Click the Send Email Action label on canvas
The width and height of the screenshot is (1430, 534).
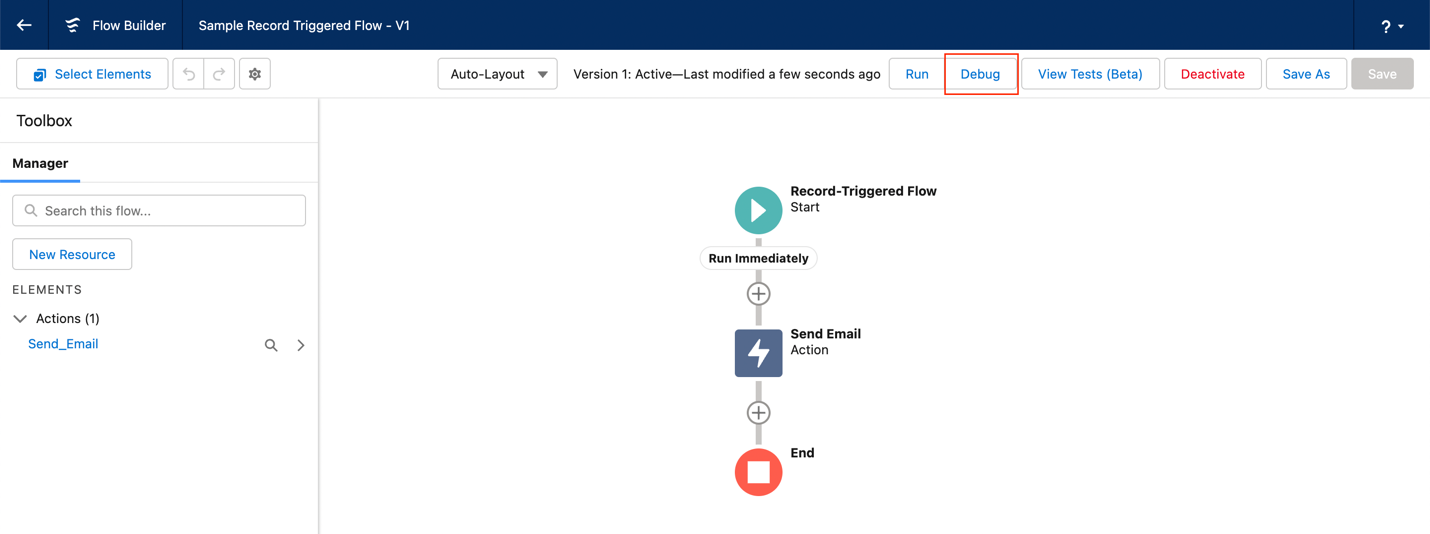pyautogui.click(x=825, y=342)
